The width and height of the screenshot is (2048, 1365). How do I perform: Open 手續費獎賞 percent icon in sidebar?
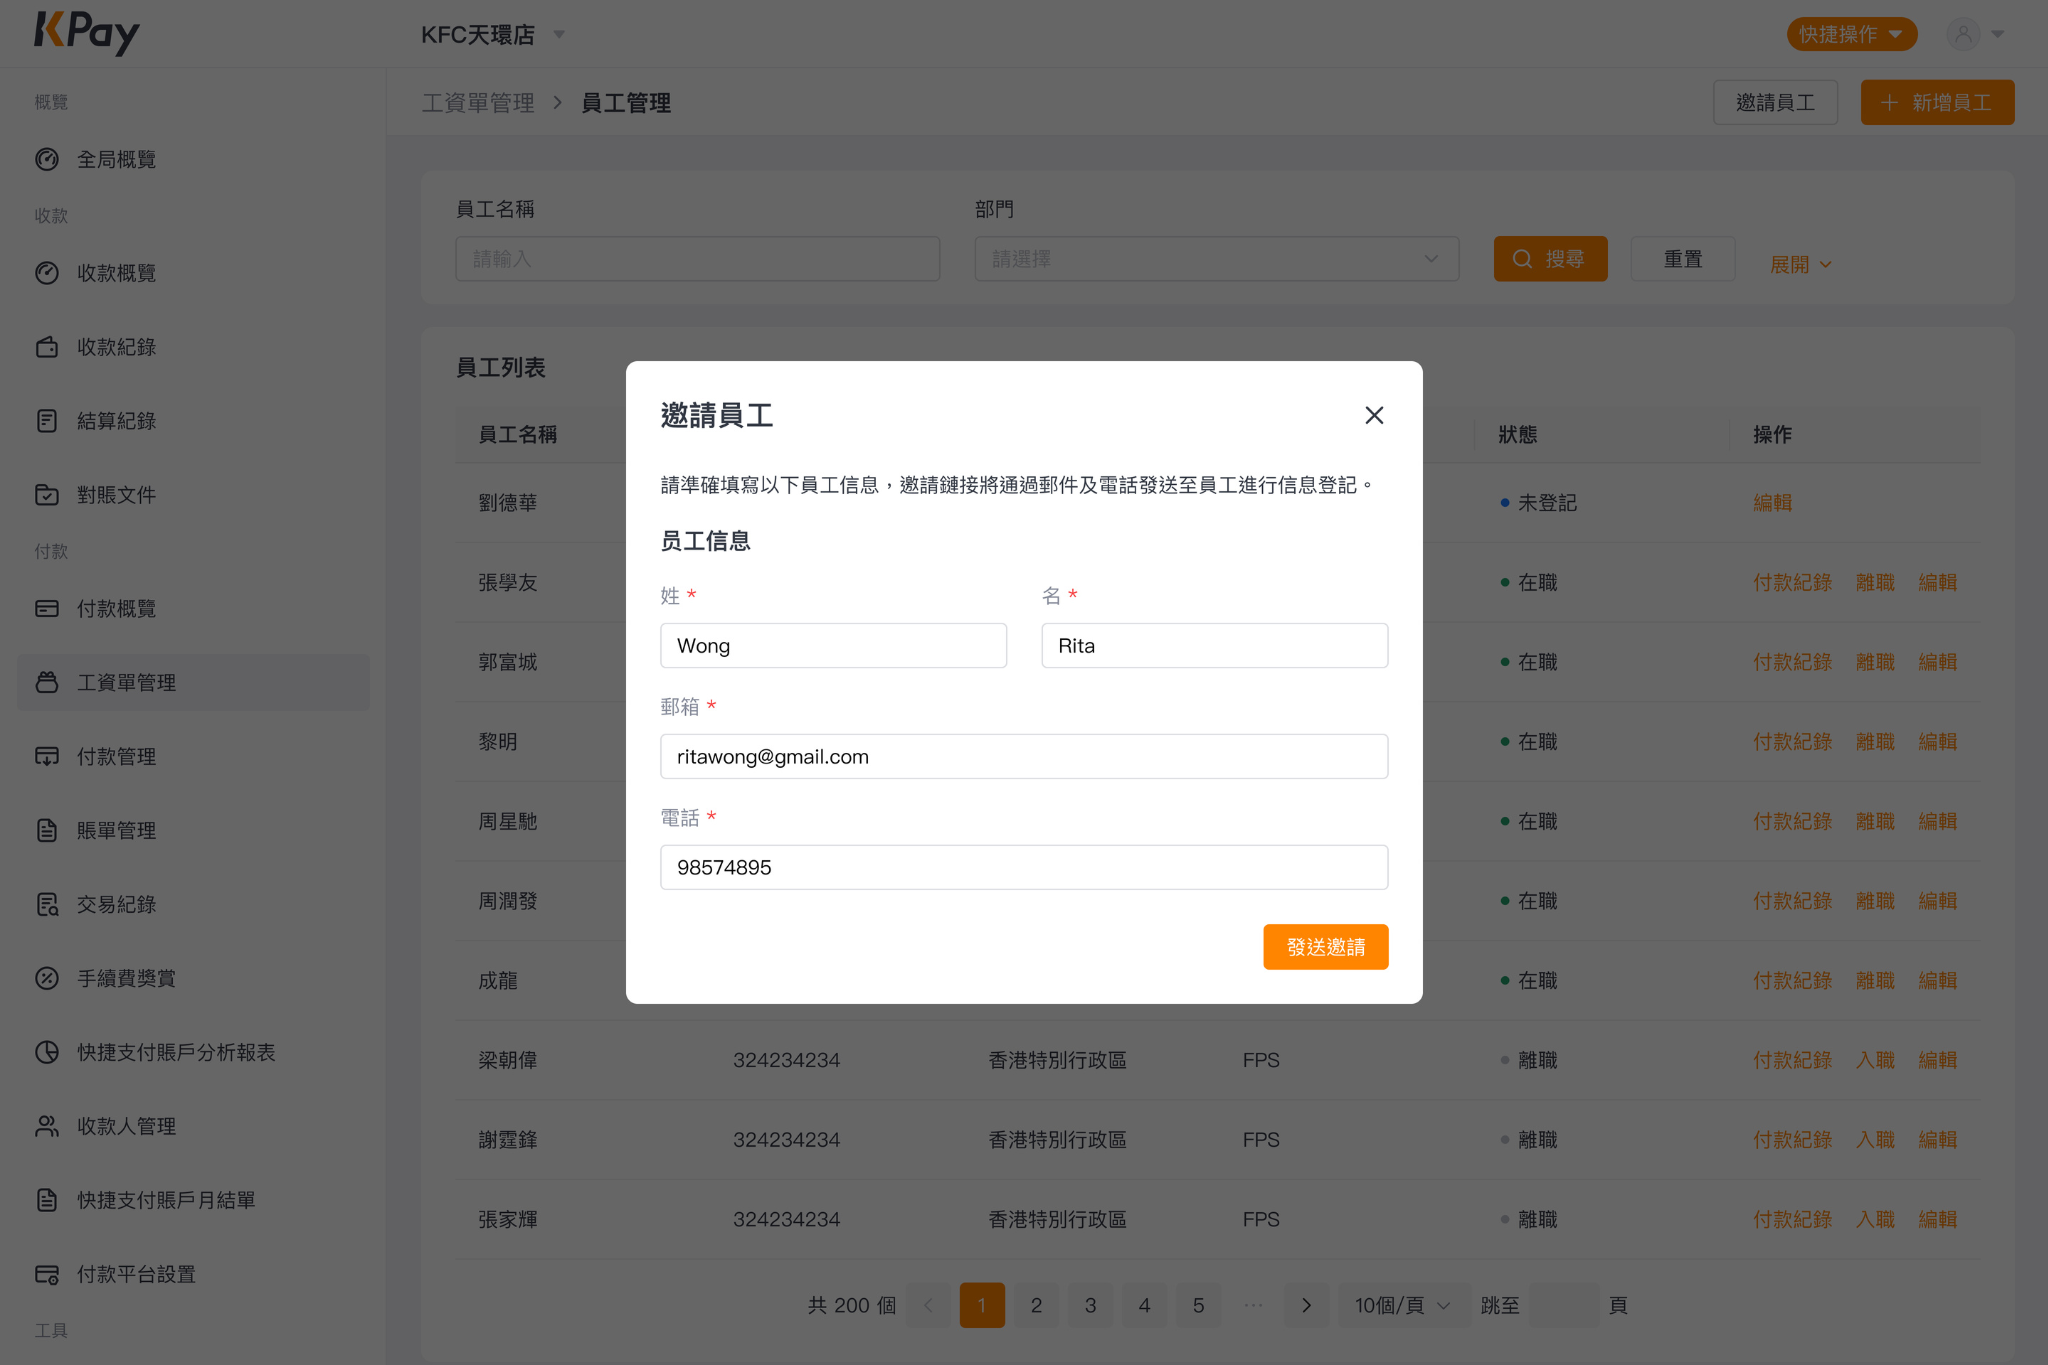pos(47,979)
